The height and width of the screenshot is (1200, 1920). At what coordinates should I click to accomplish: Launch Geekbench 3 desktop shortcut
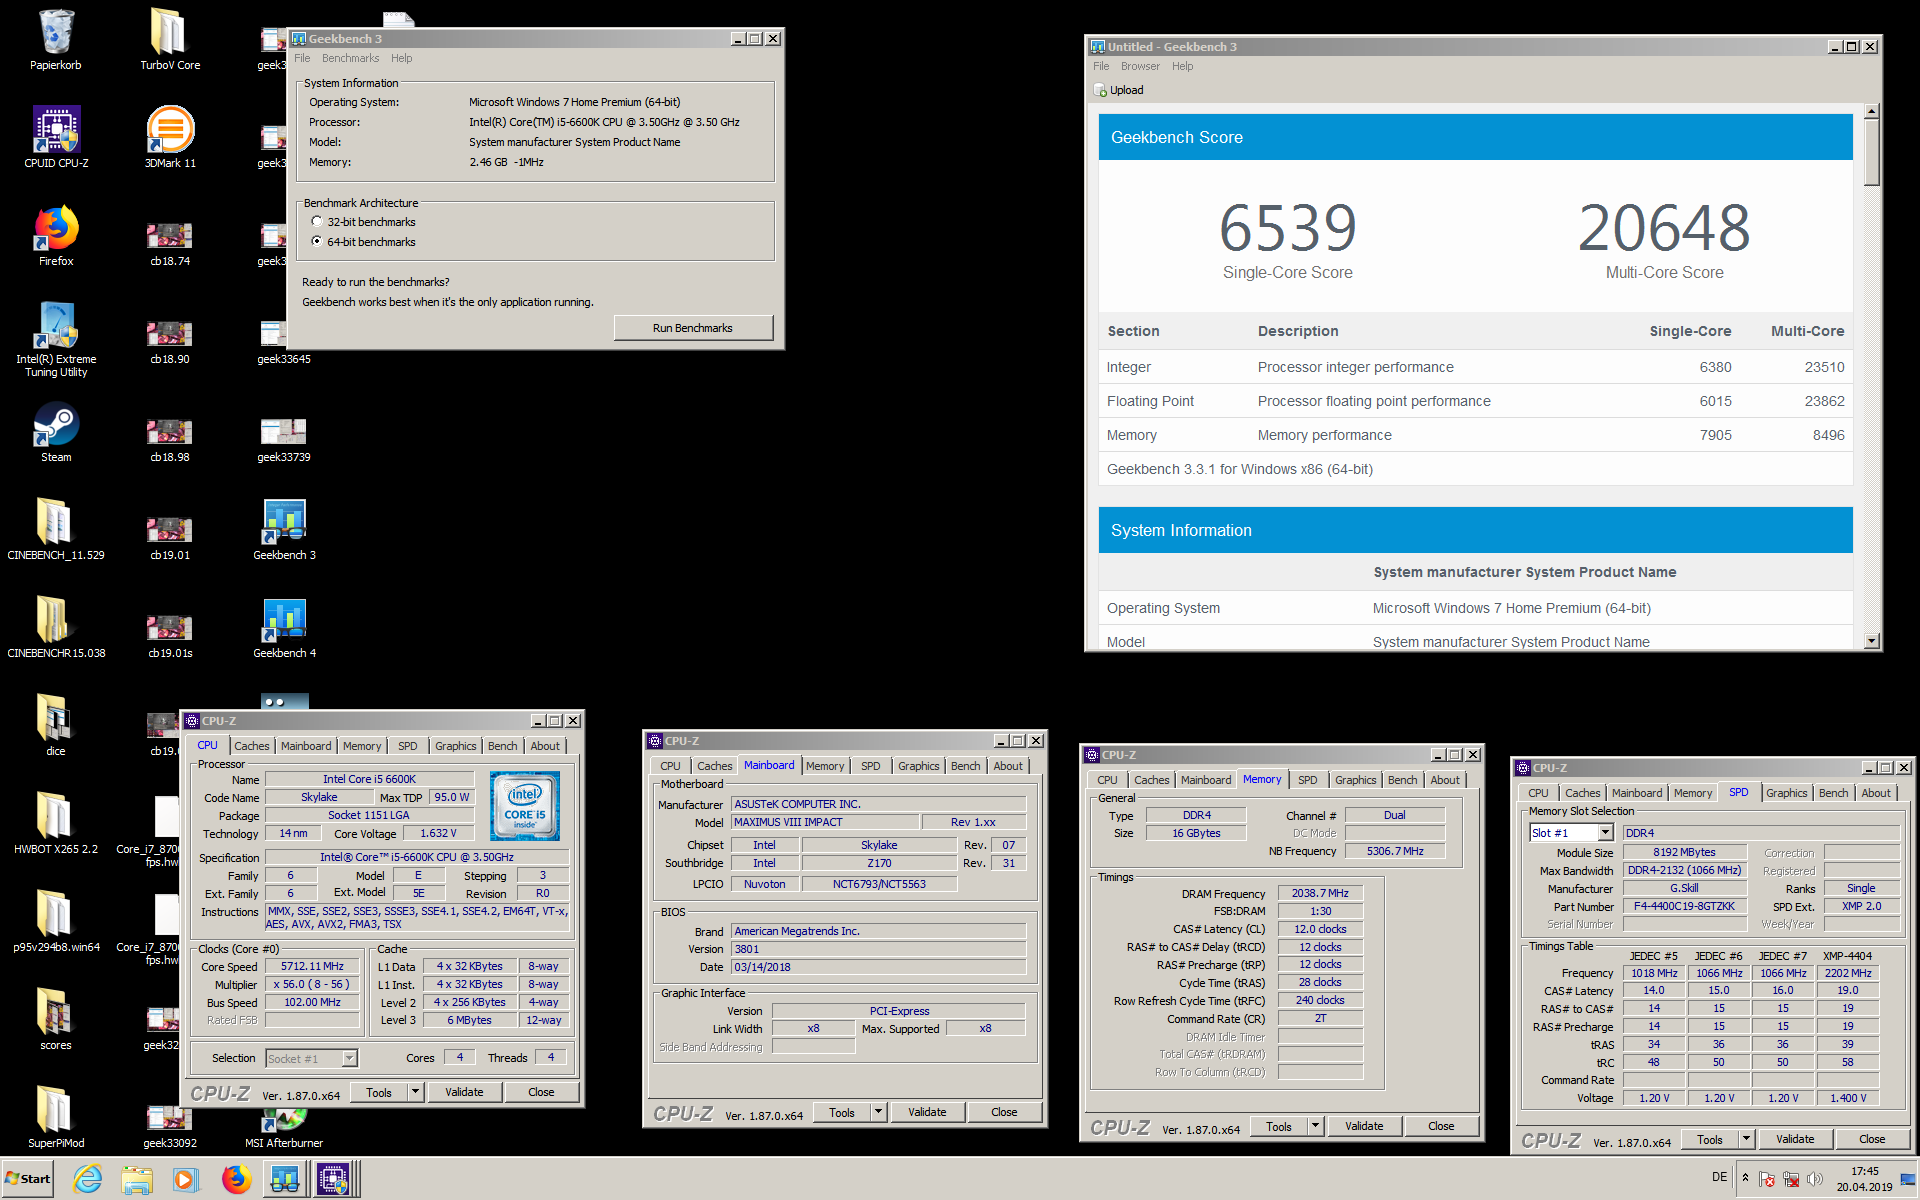click(x=284, y=530)
